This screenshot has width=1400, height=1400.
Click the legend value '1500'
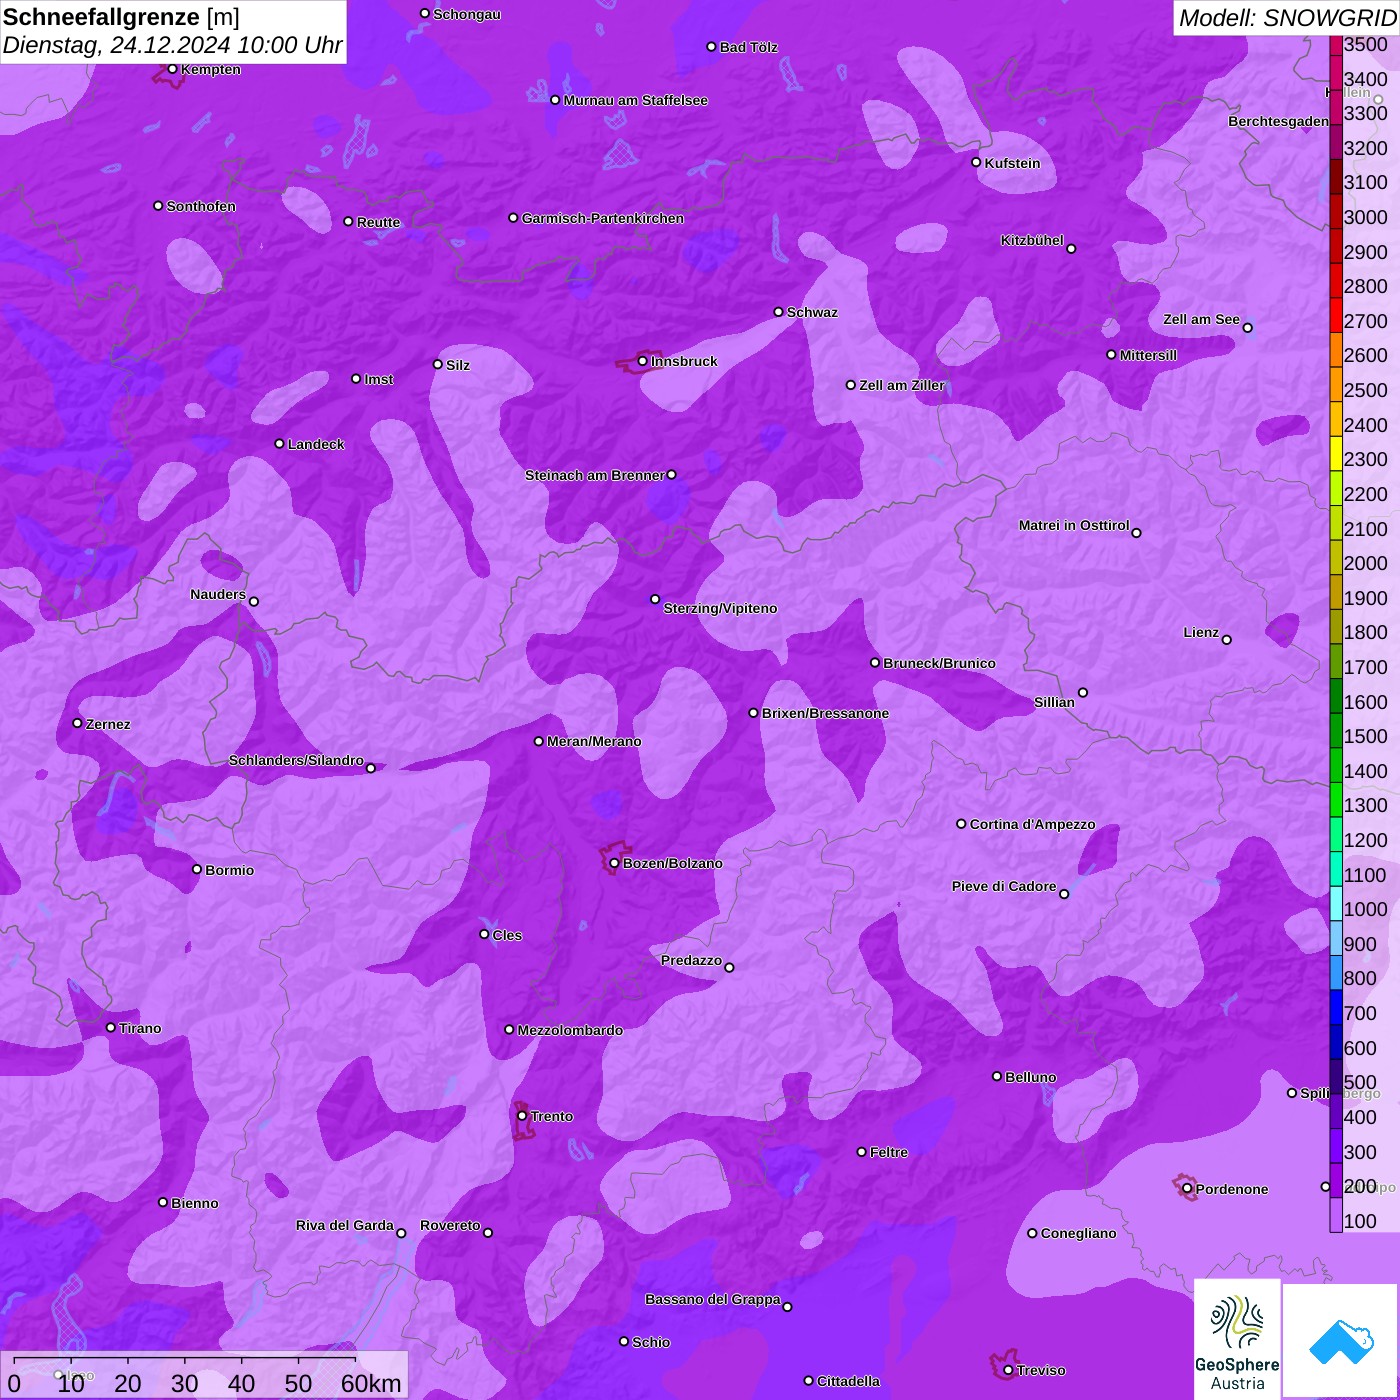pos(1366,736)
